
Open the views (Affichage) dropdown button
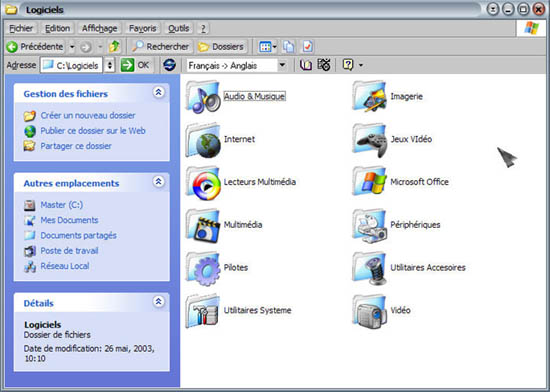coord(267,47)
